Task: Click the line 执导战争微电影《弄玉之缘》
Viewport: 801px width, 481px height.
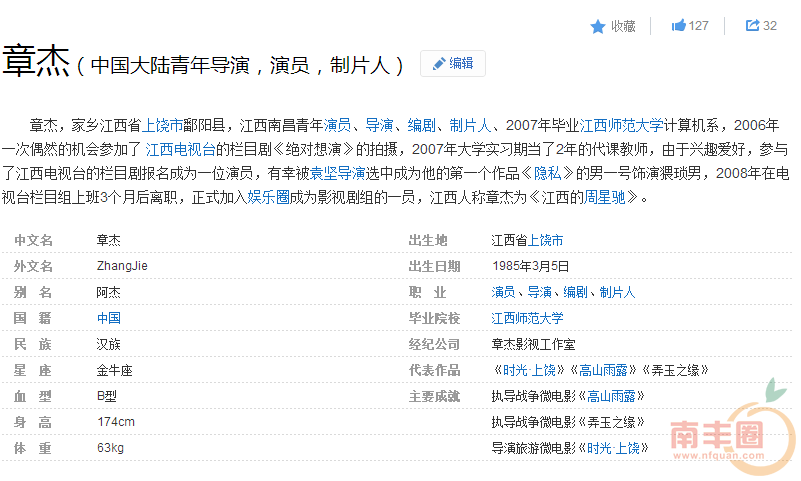Action: pos(568,422)
